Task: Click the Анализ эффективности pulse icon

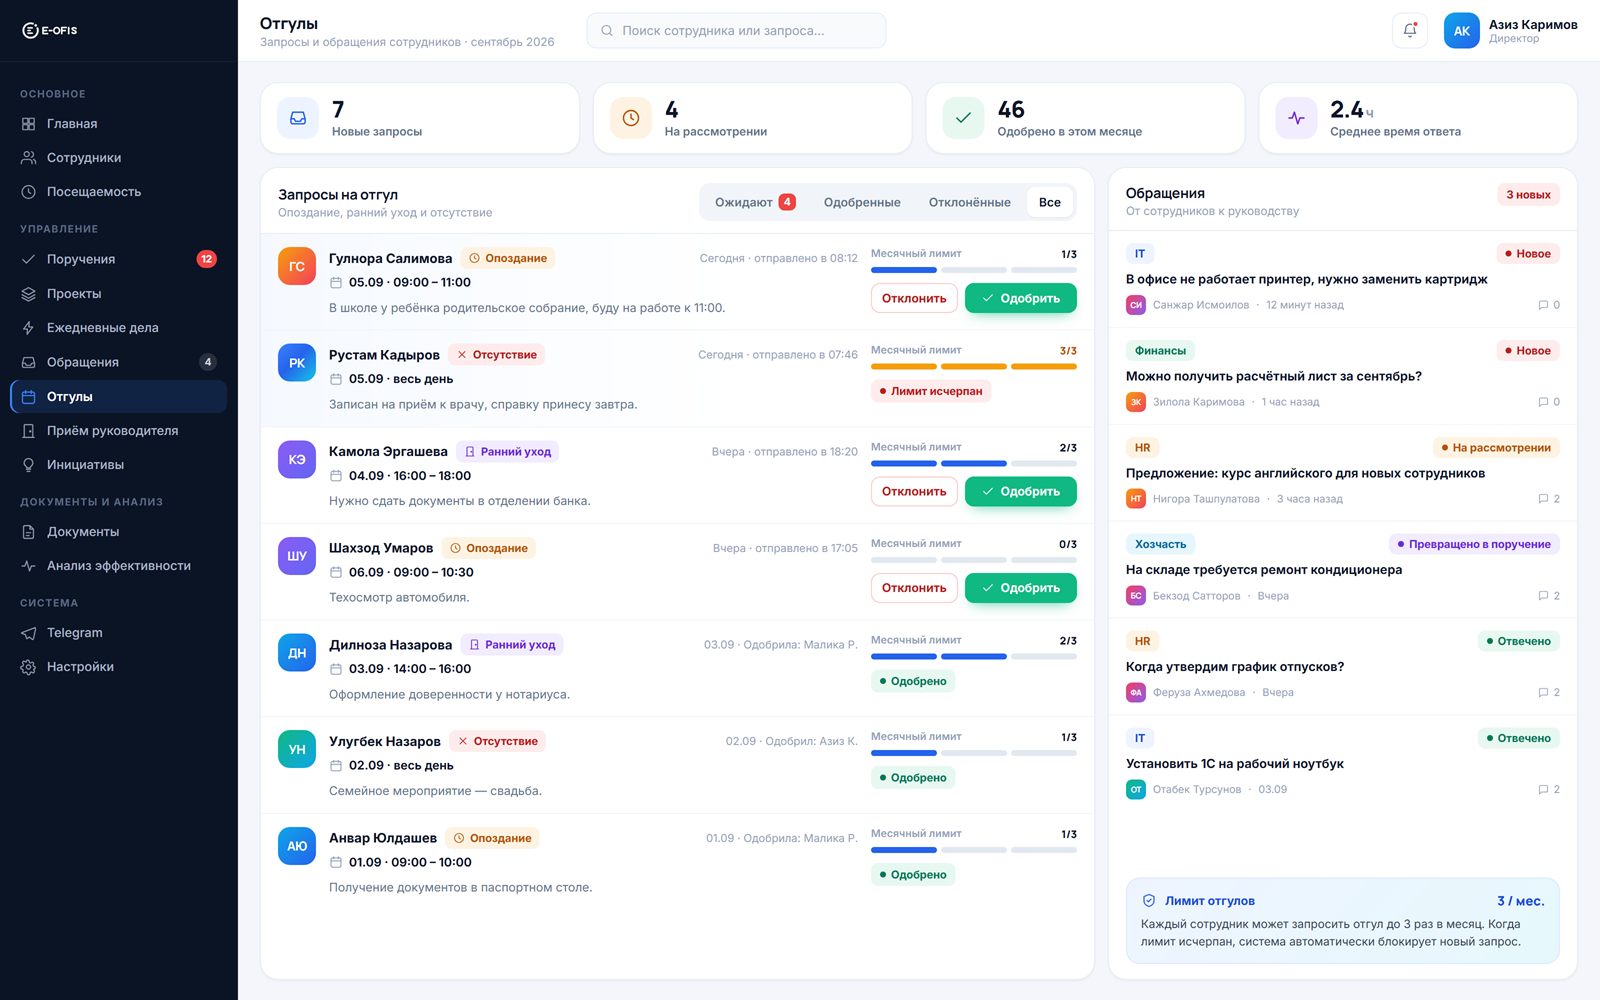Action: (28, 566)
